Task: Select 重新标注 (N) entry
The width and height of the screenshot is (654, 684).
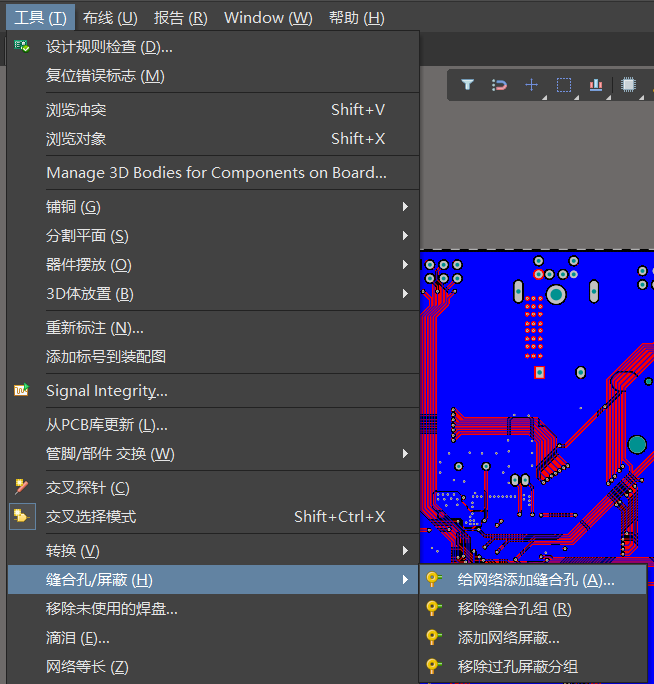Action: point(213,328)
